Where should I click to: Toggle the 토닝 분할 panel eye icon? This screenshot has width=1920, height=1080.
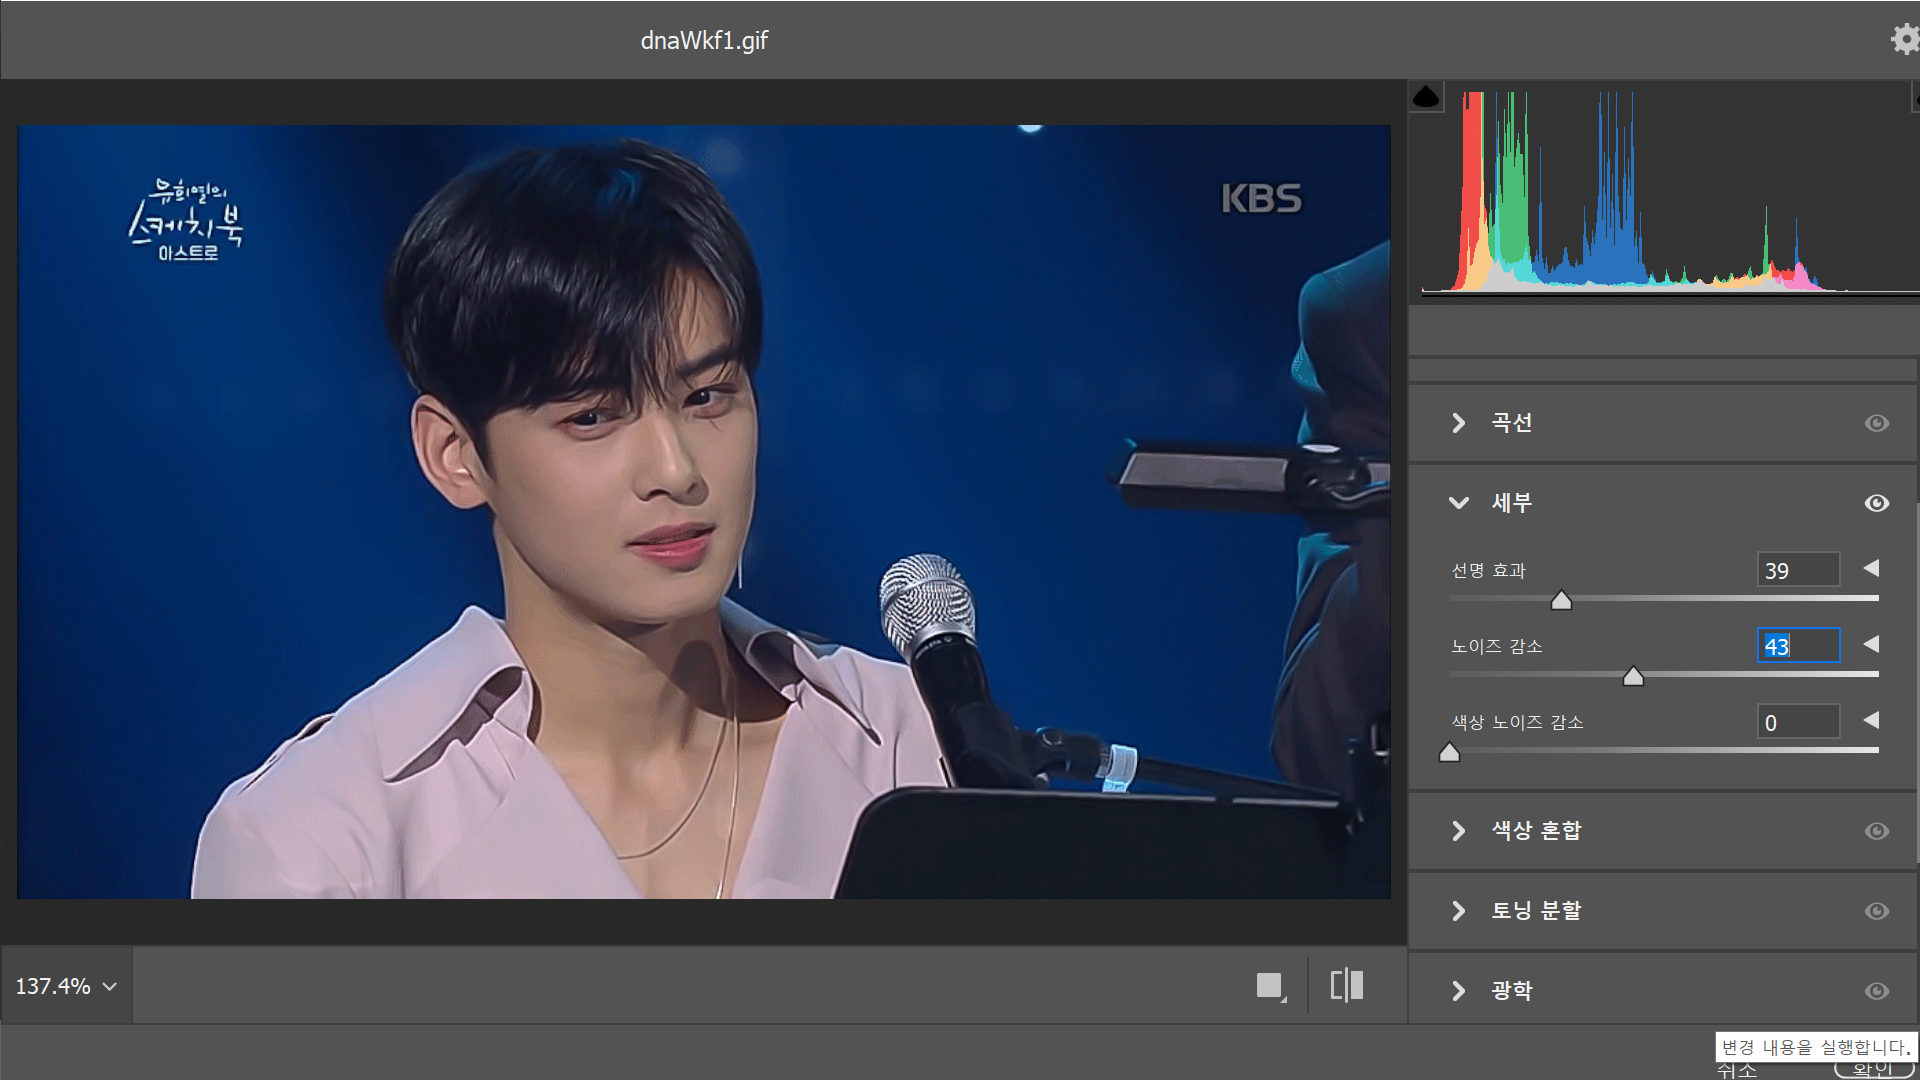click(1876, 911)
